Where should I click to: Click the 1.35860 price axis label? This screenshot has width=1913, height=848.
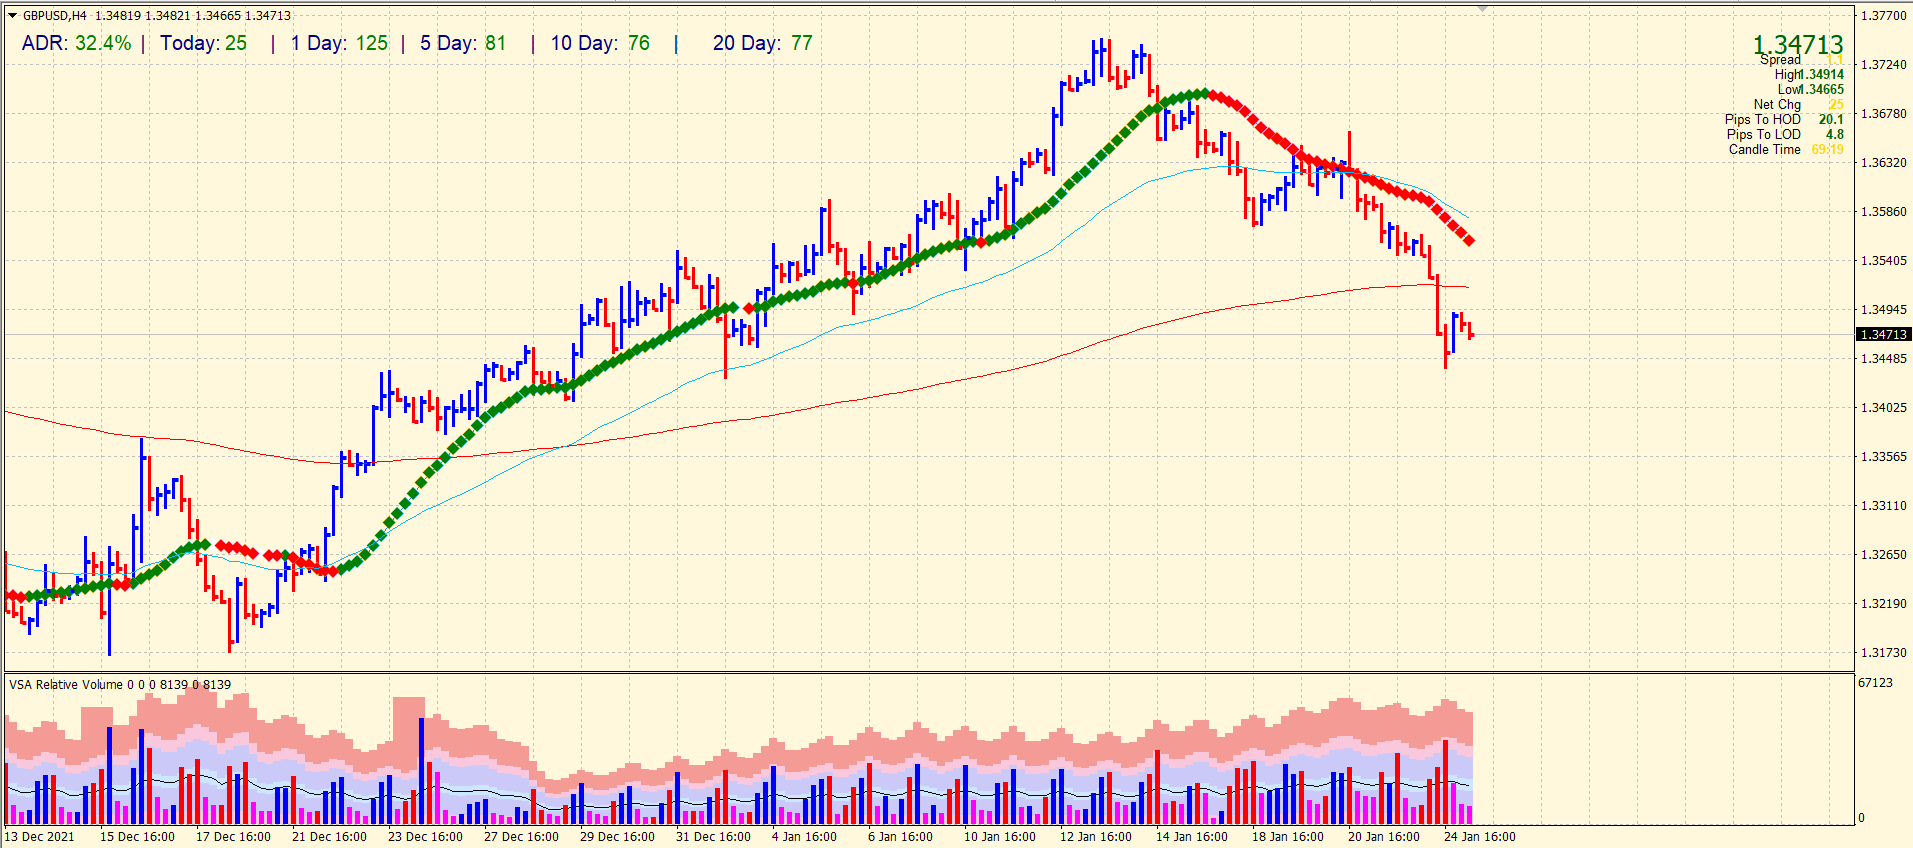point(1883,211)
